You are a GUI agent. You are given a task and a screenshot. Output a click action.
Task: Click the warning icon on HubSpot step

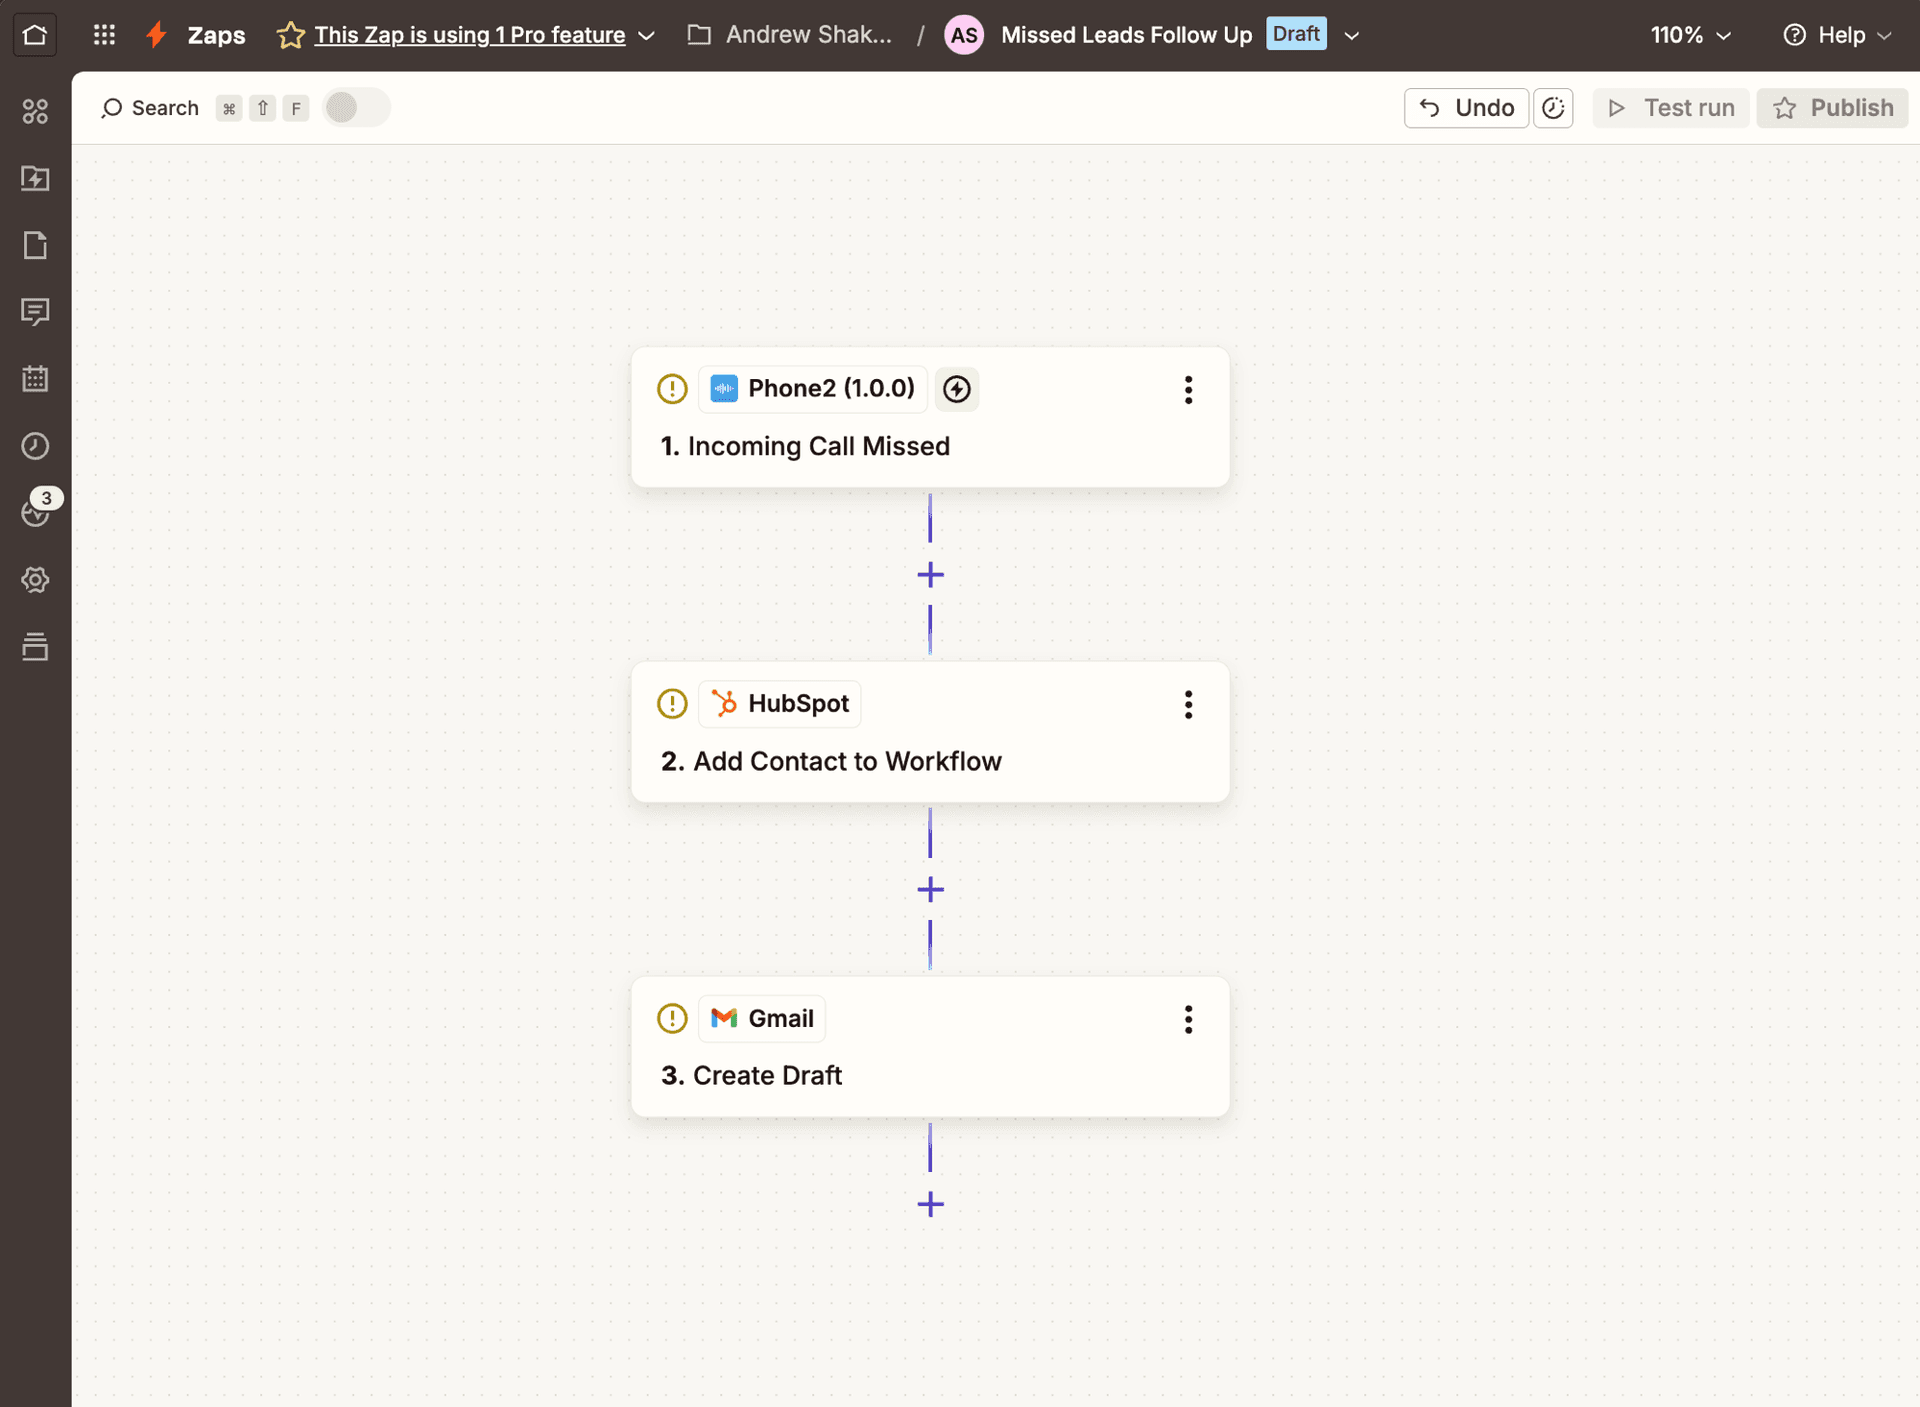pyautogui.click(x=672, y=704)
